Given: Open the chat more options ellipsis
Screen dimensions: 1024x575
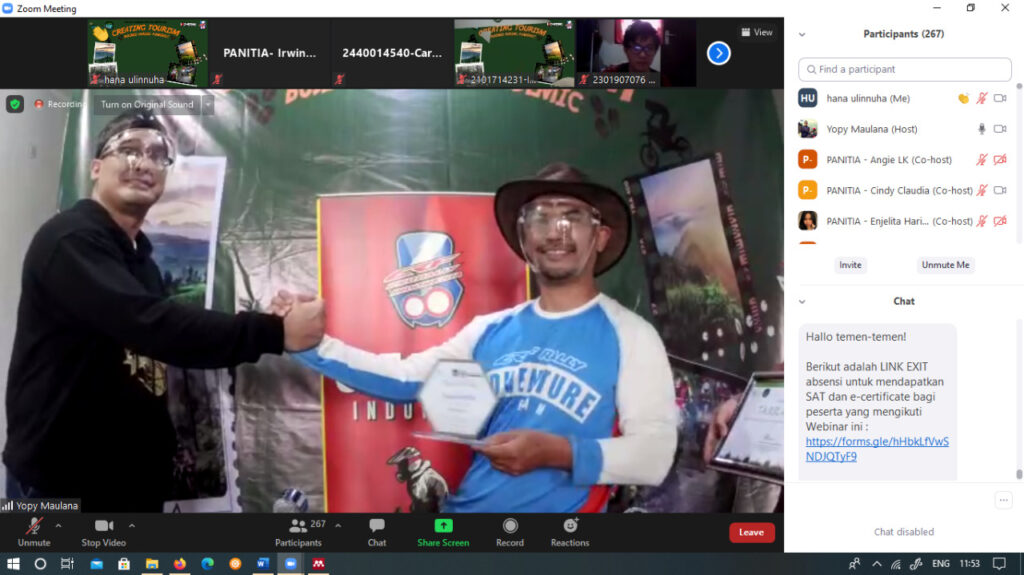Looking at the screenshot, I should coord(1003,500).
